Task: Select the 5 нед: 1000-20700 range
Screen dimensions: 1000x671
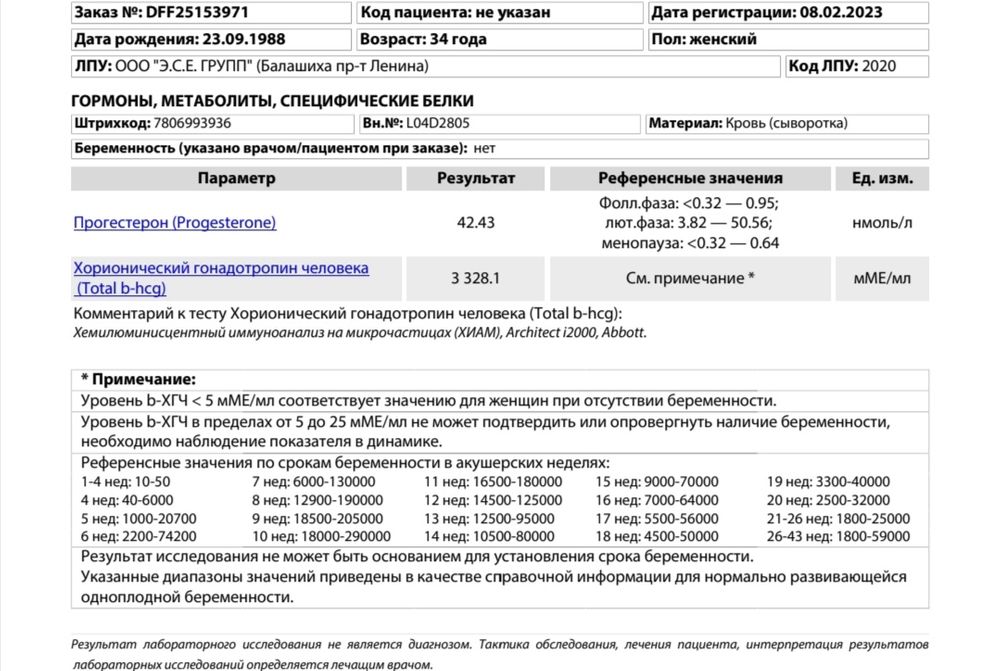Action: [x=138, y=519]
